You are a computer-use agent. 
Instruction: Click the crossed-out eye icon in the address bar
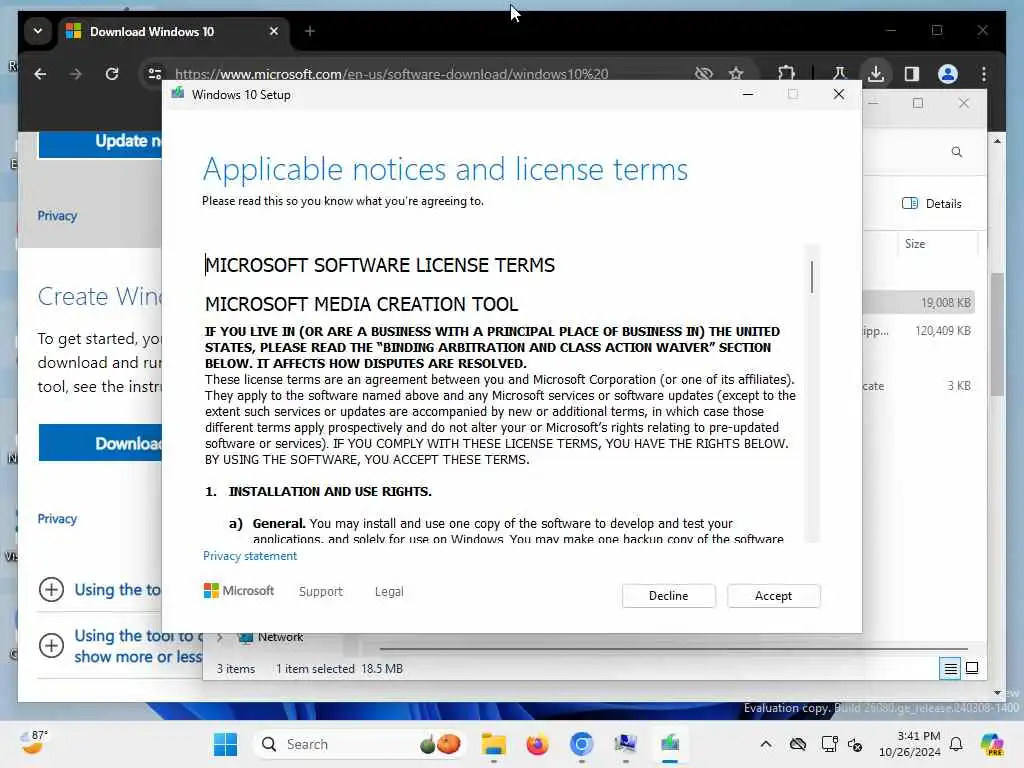(x=704, y=74)
